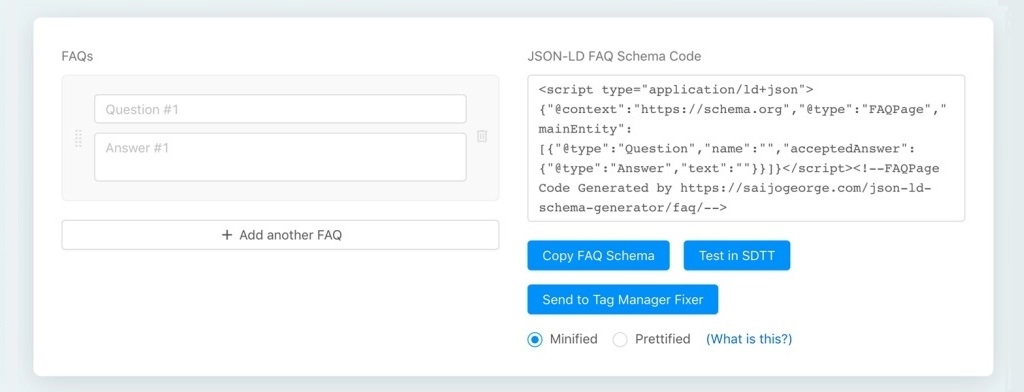Select the Minified radio button
This screenshot has height=392, width=1024.
click(x=535, y=339)
